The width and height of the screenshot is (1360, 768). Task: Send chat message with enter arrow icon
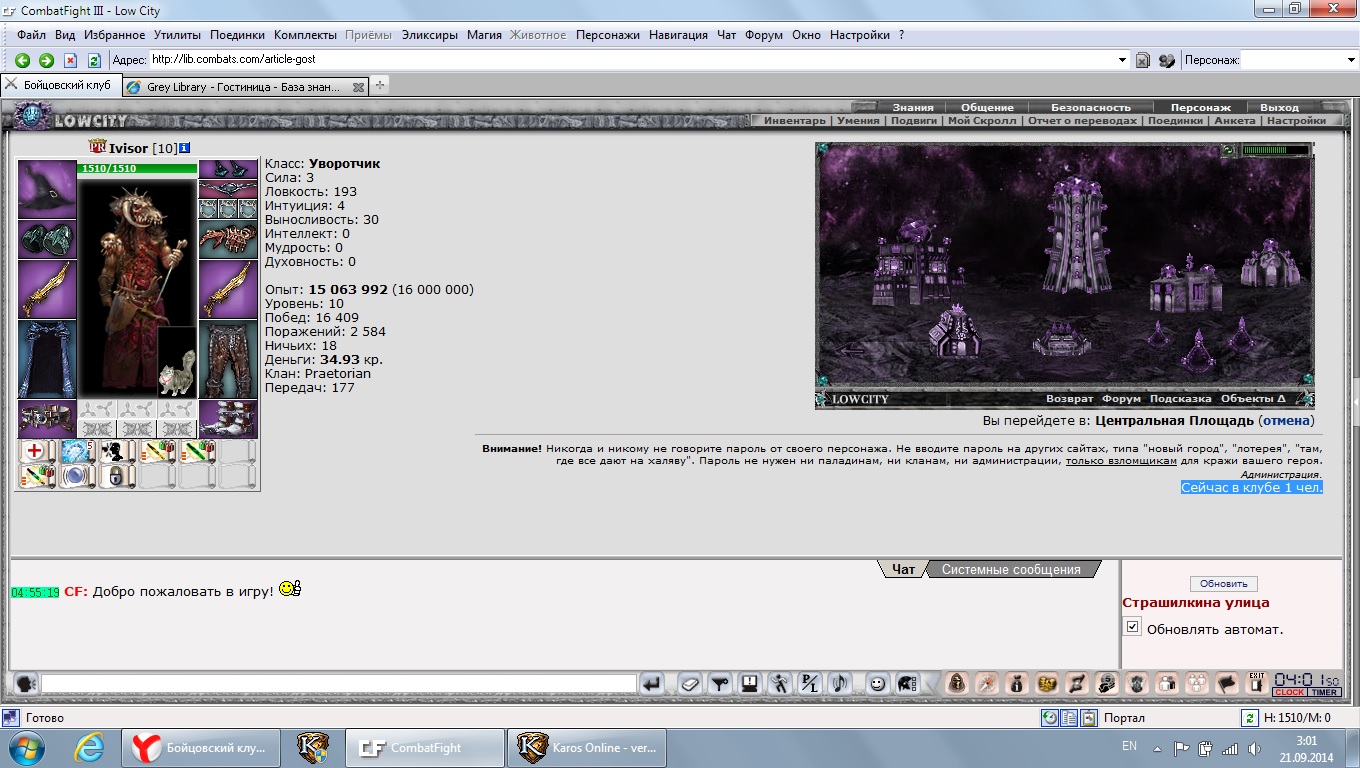coord(652,684)
